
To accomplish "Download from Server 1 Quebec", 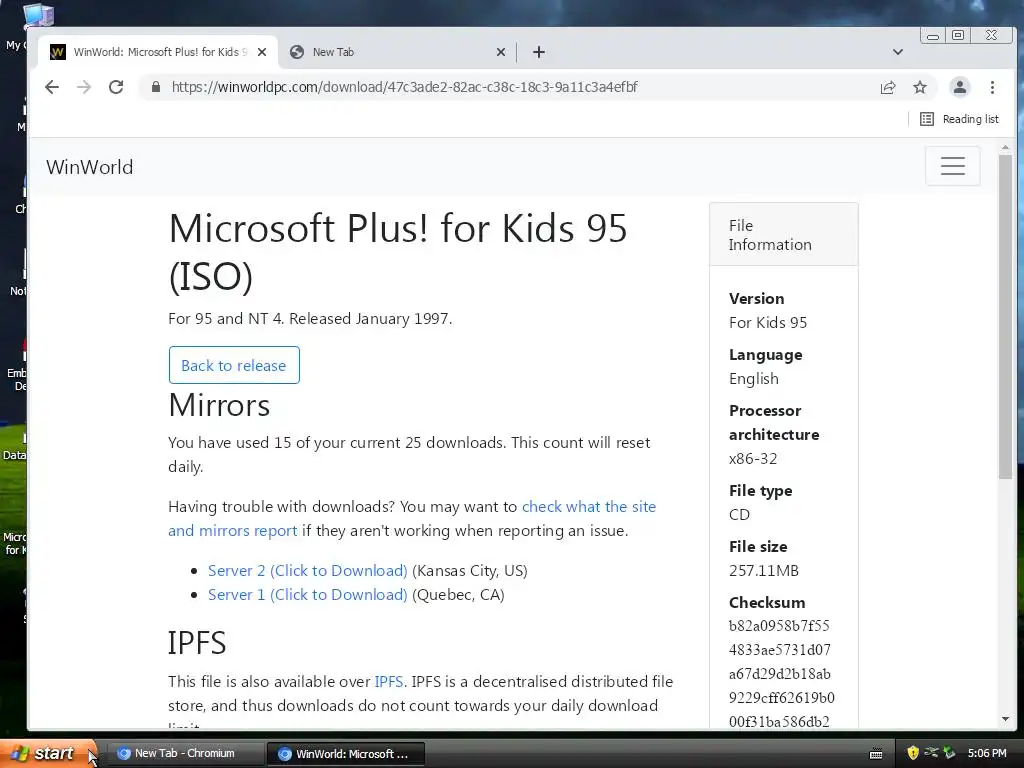I will (308, 595).
